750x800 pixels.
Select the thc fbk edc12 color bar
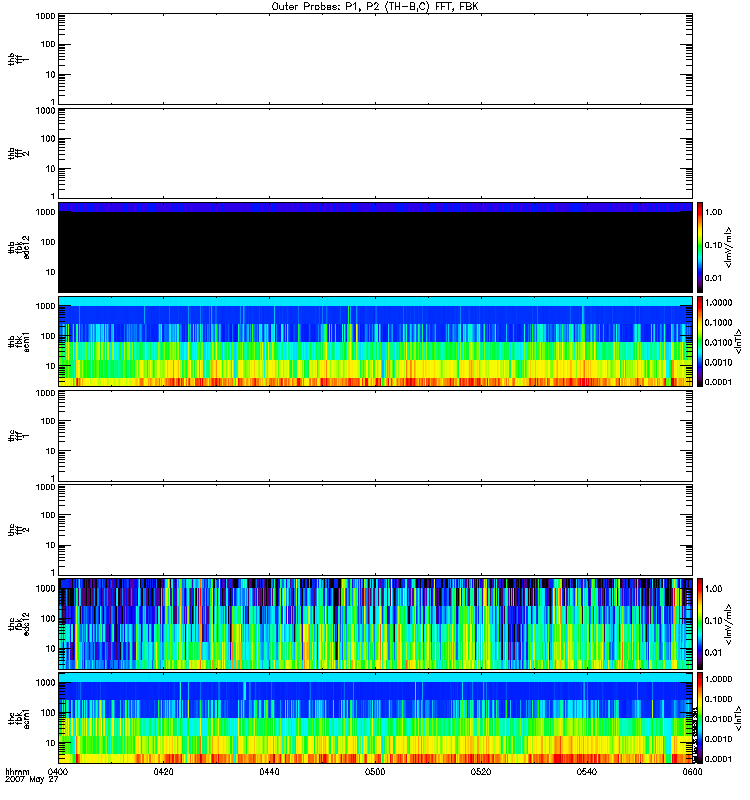tap(700, 624)
